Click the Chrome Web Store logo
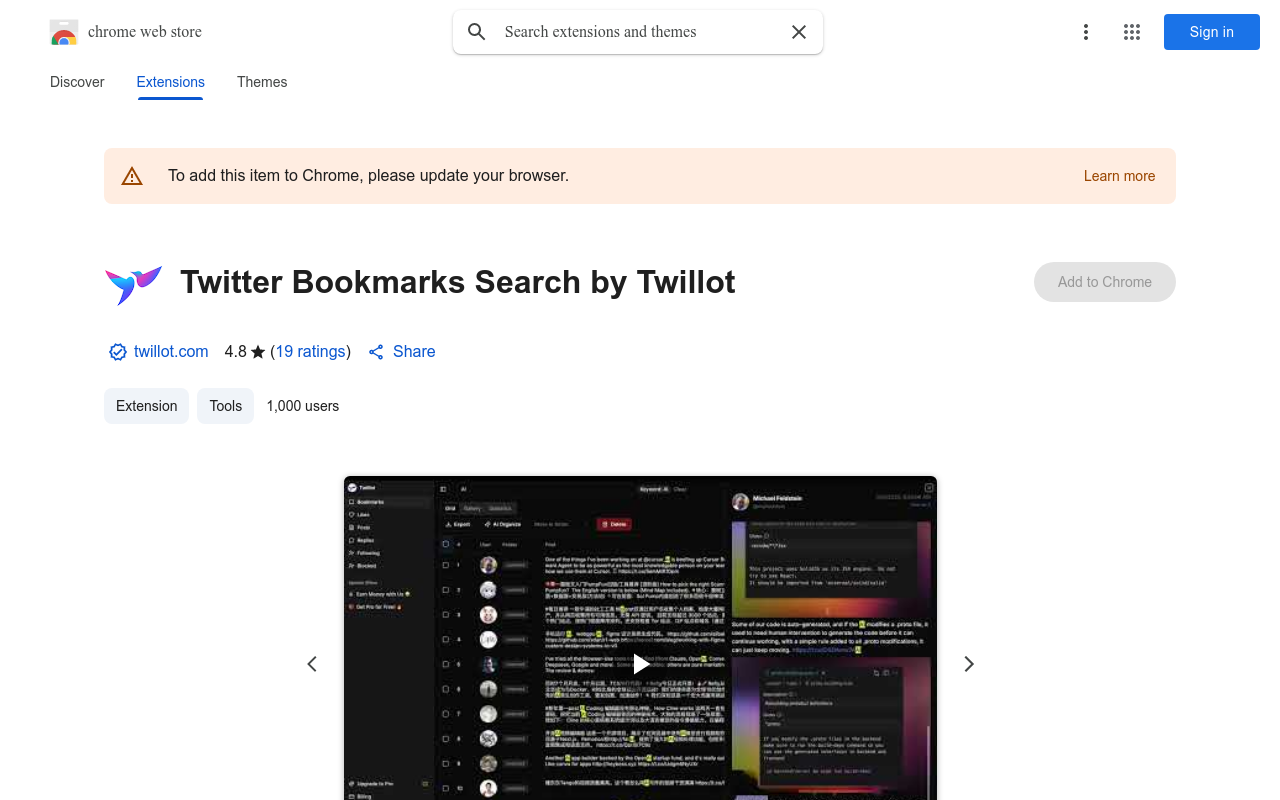The image size is (1280, 800). tap(64, 32)
